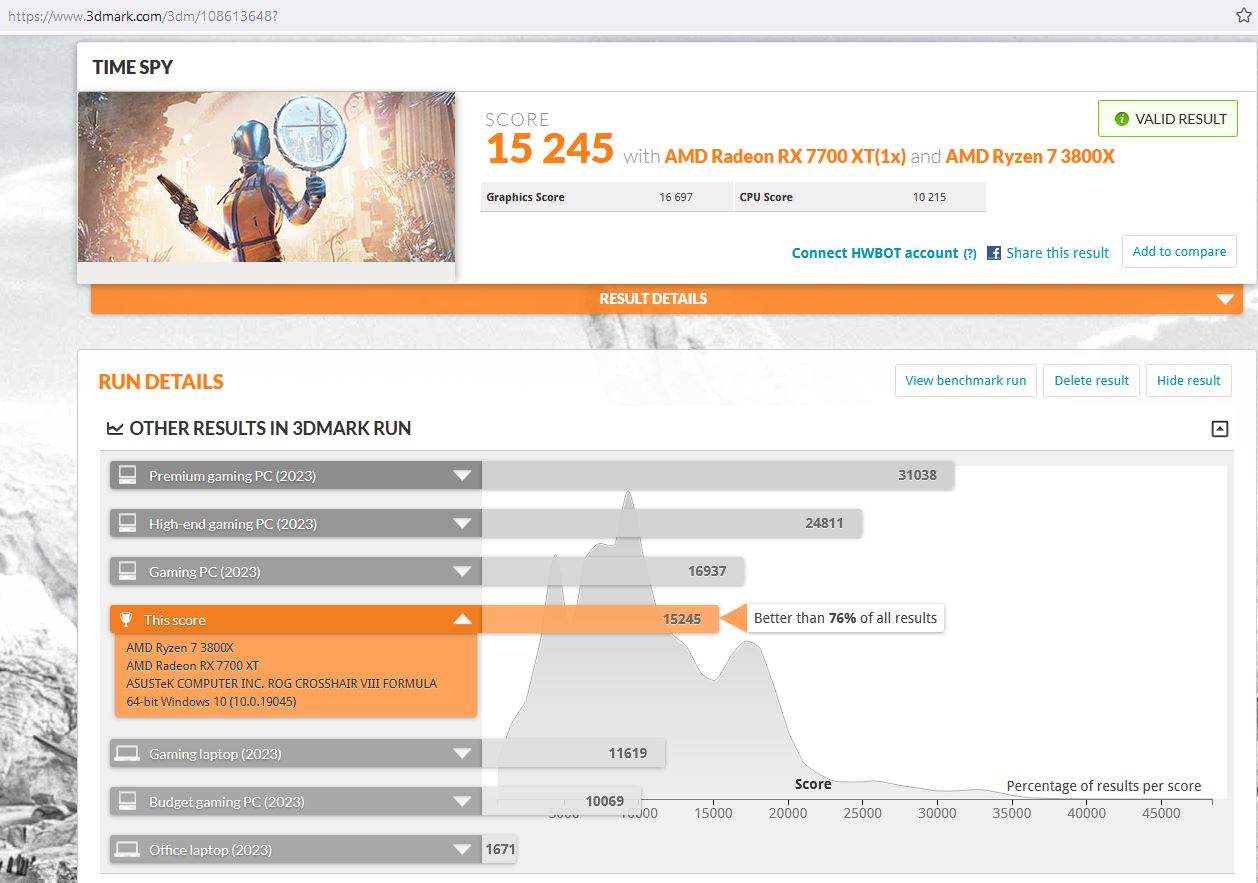Click the green info icon in Valid Result badge
The width and height of the screenshot is (1258, 883).
[x=1121, y=119]
